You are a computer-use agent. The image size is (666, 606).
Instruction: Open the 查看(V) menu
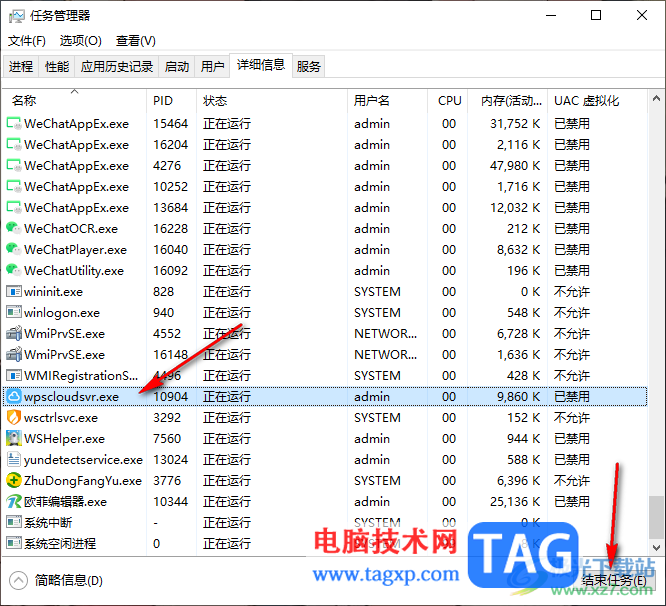(x=135, y=41)
